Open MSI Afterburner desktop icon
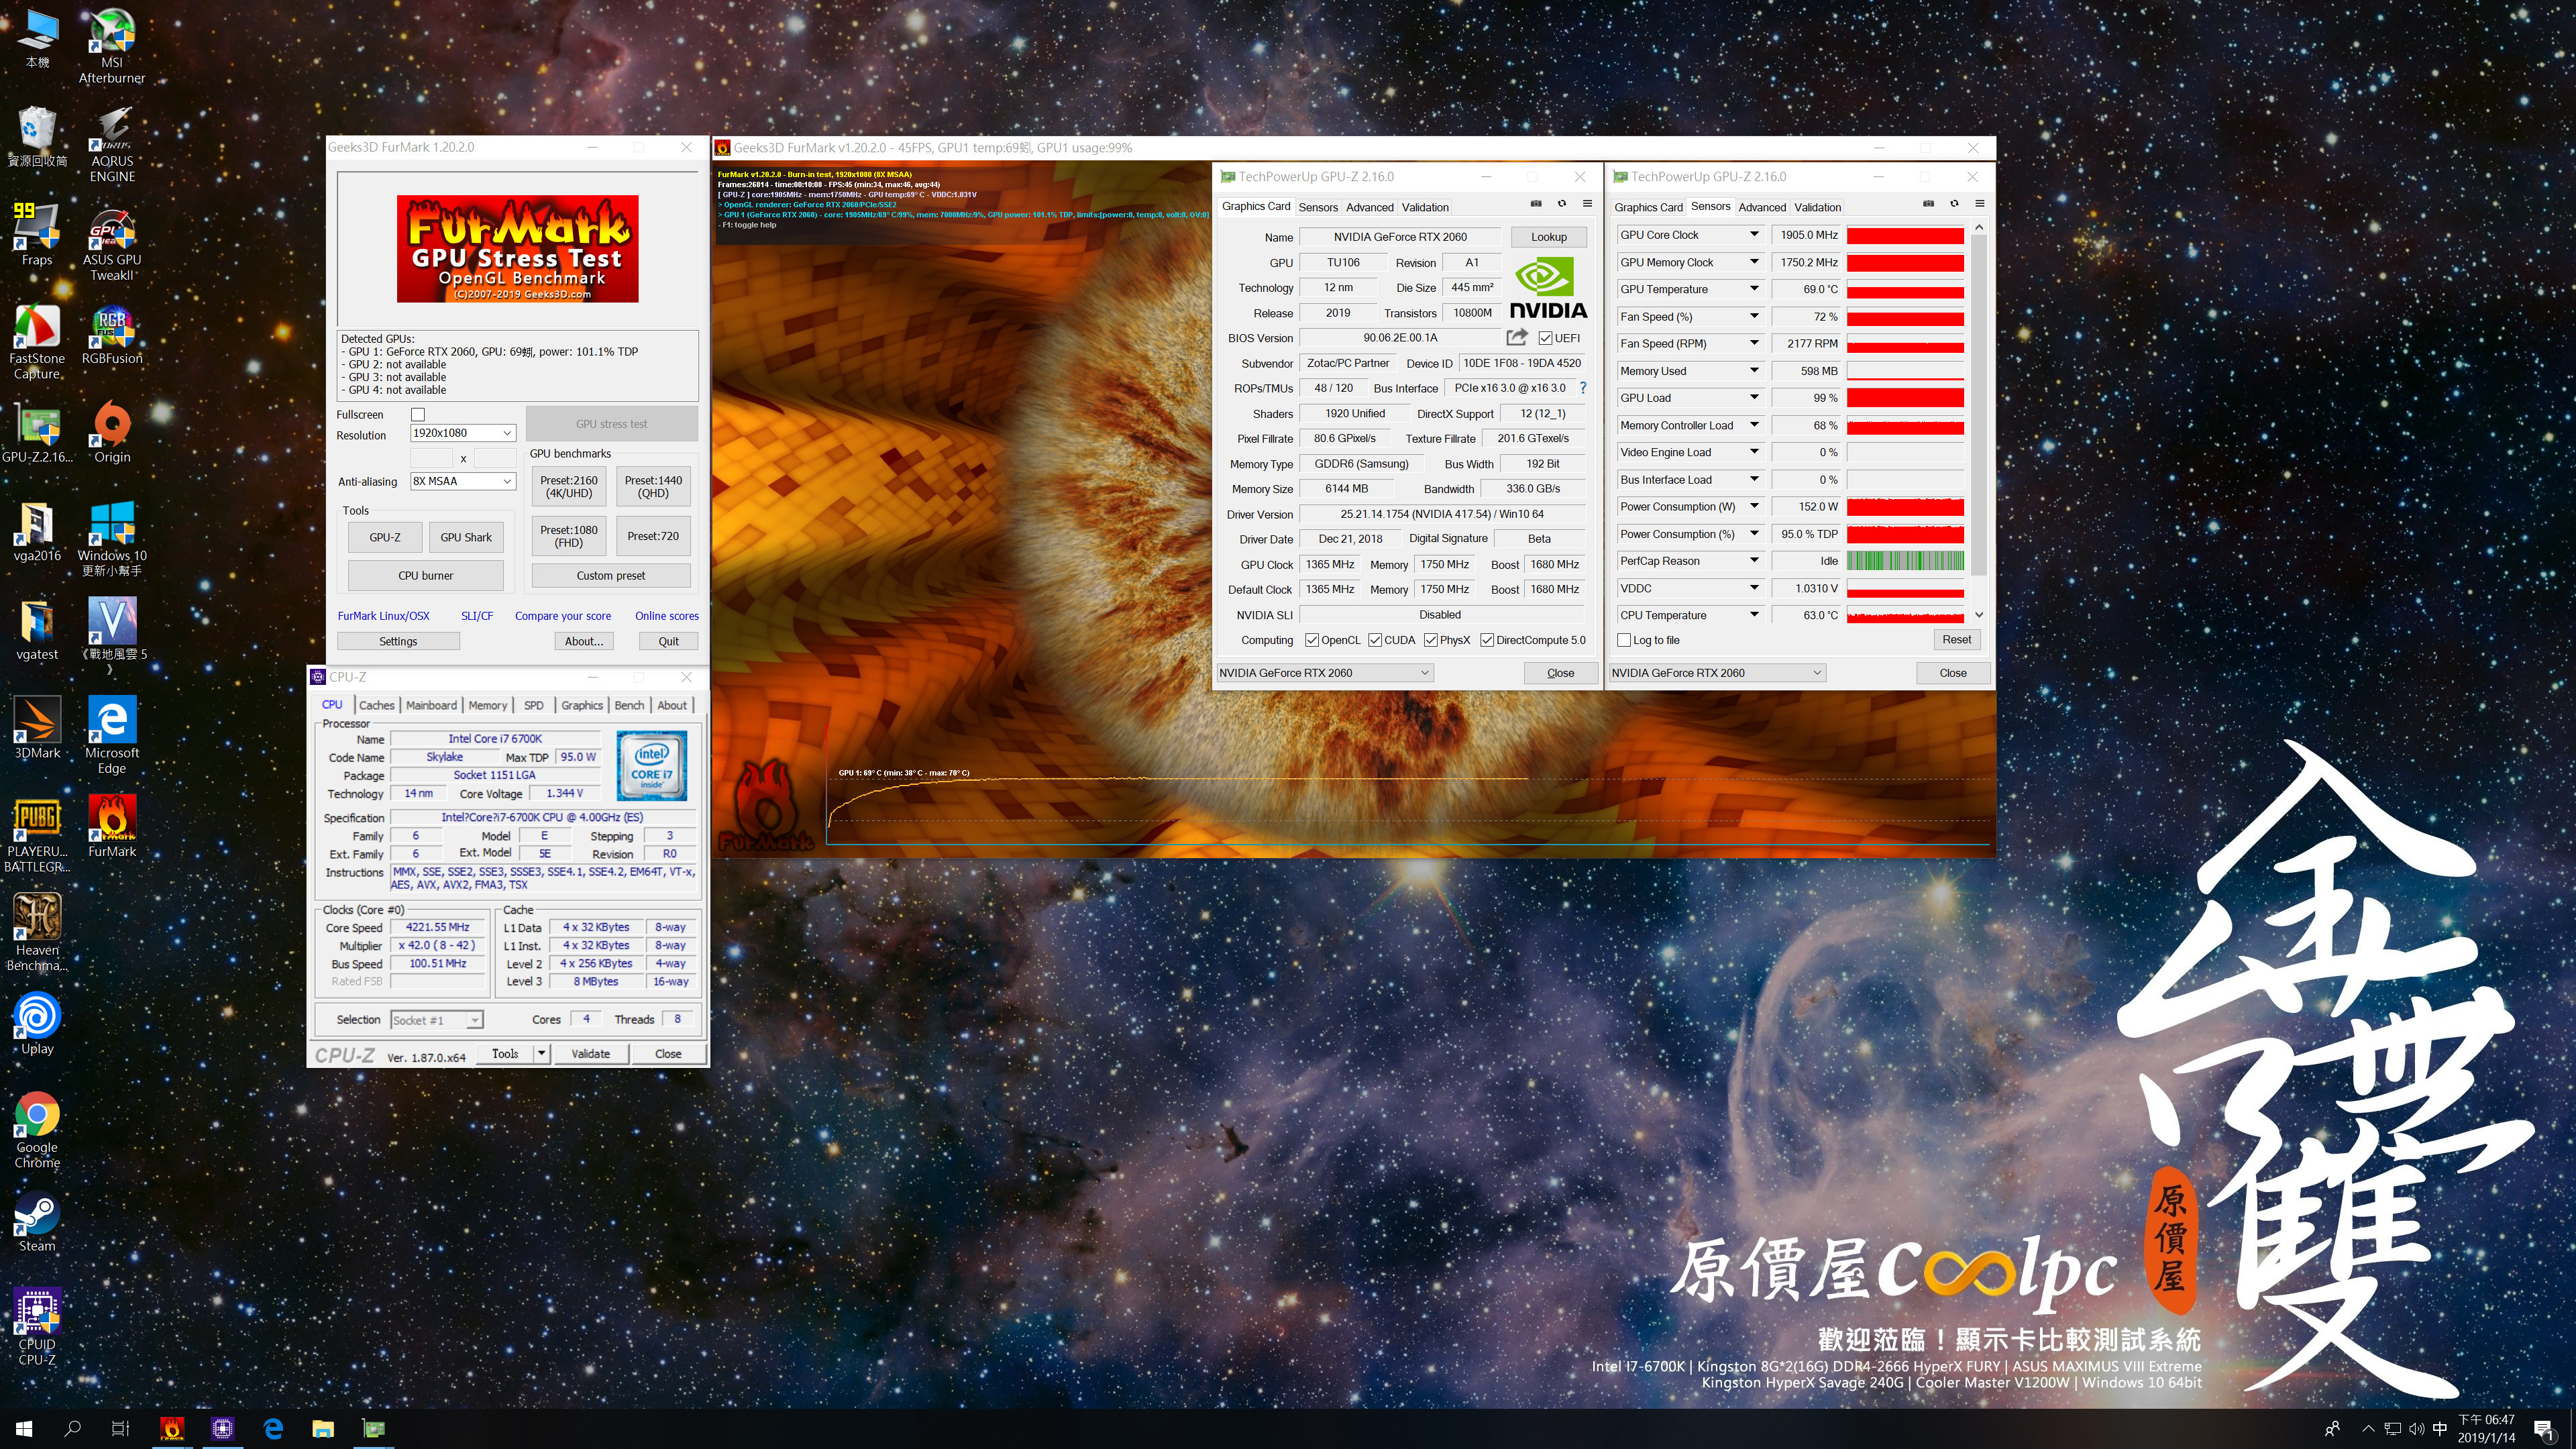 [112, 45]
